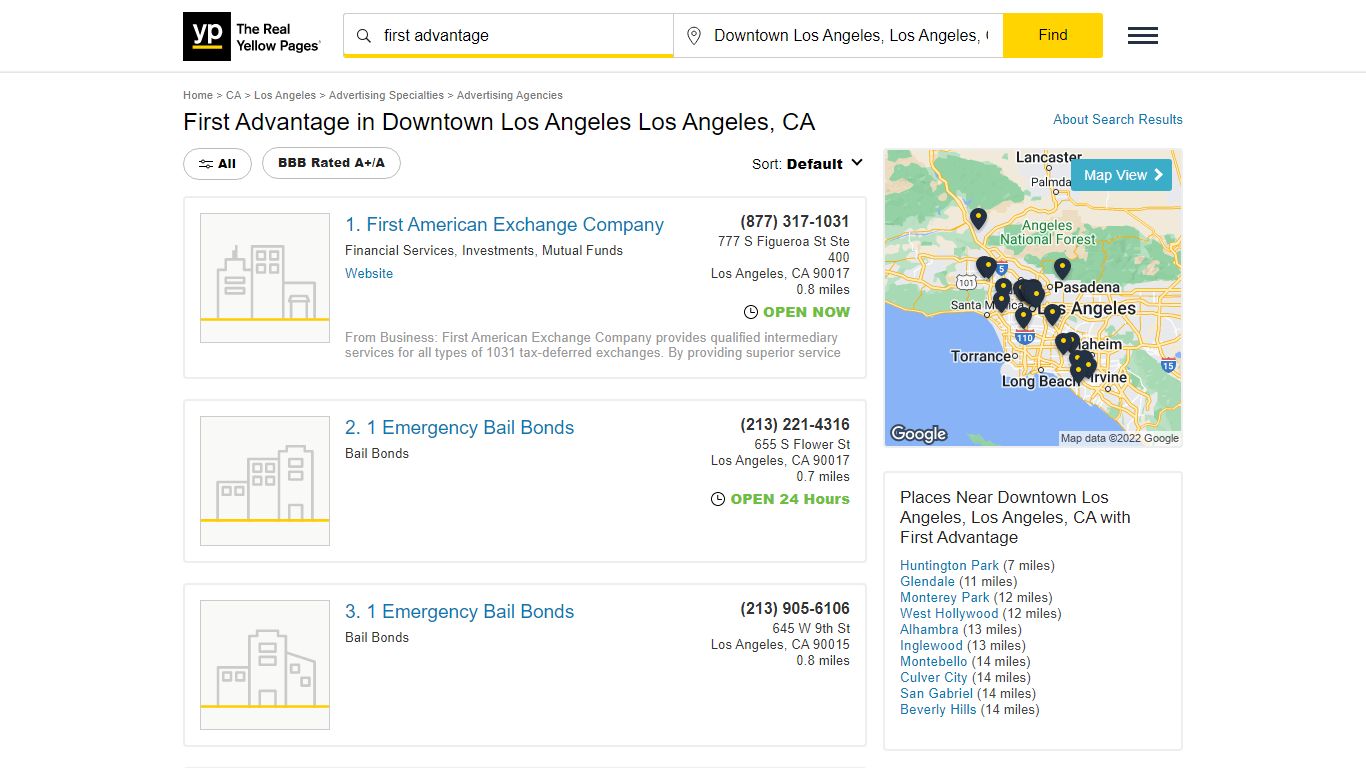Click the thumbnail for listing 3 Bail Bonds
The image size is (1366, 768).
(x=265, y=665)
